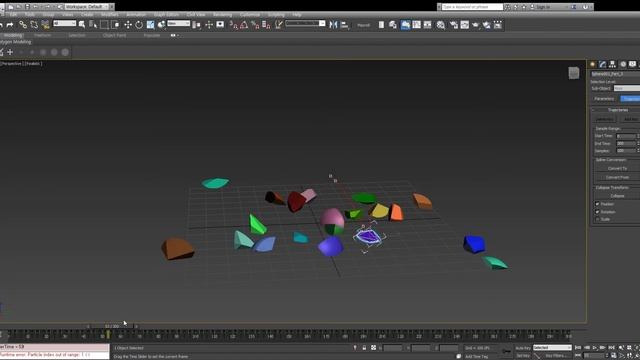This screenshot has width=640, height=360.
Task: Toggle the Angle Snap icon
Action: [244, 25]
